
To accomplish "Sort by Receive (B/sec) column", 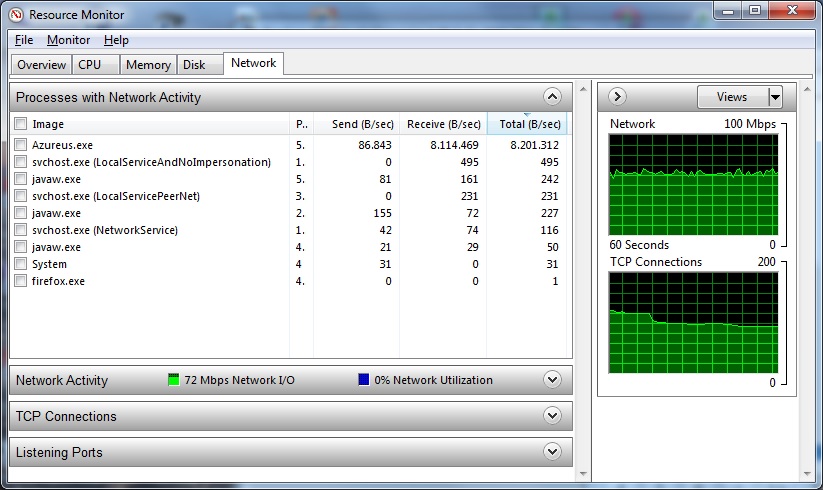I will 443,124.
